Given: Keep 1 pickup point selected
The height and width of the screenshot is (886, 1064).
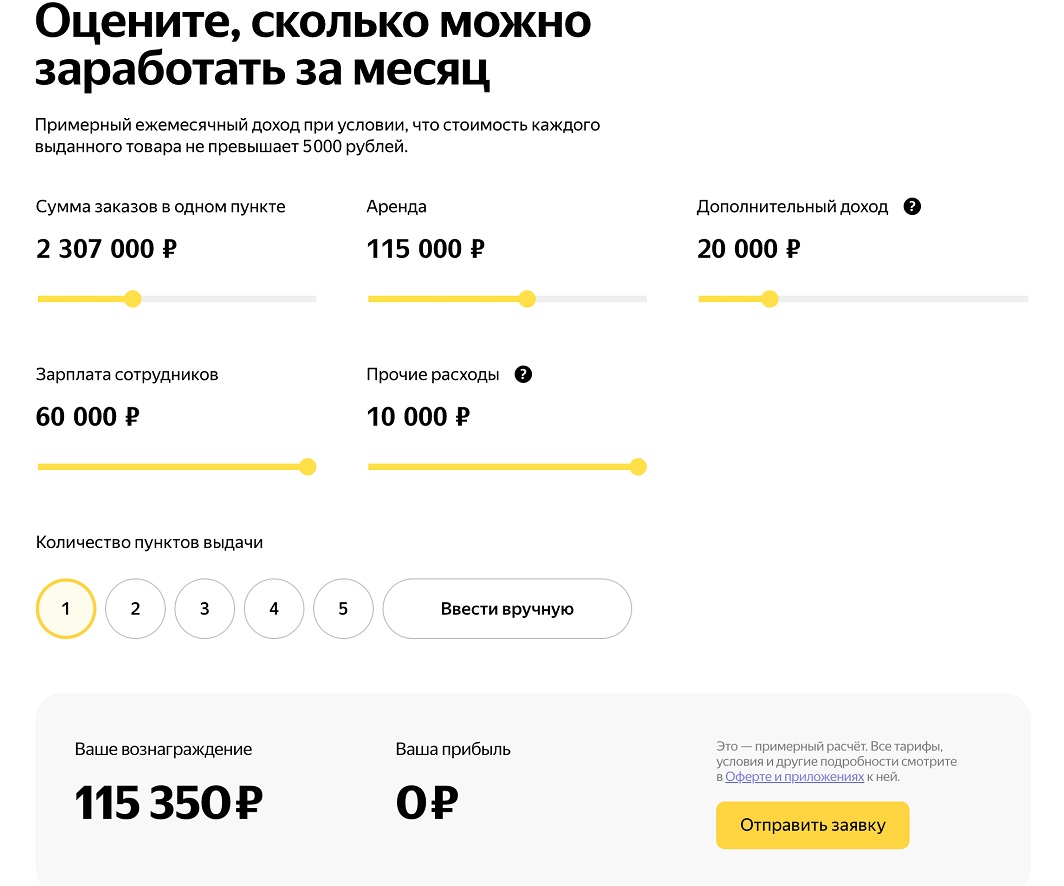Looking at the screenshot, I should (66, 608).
